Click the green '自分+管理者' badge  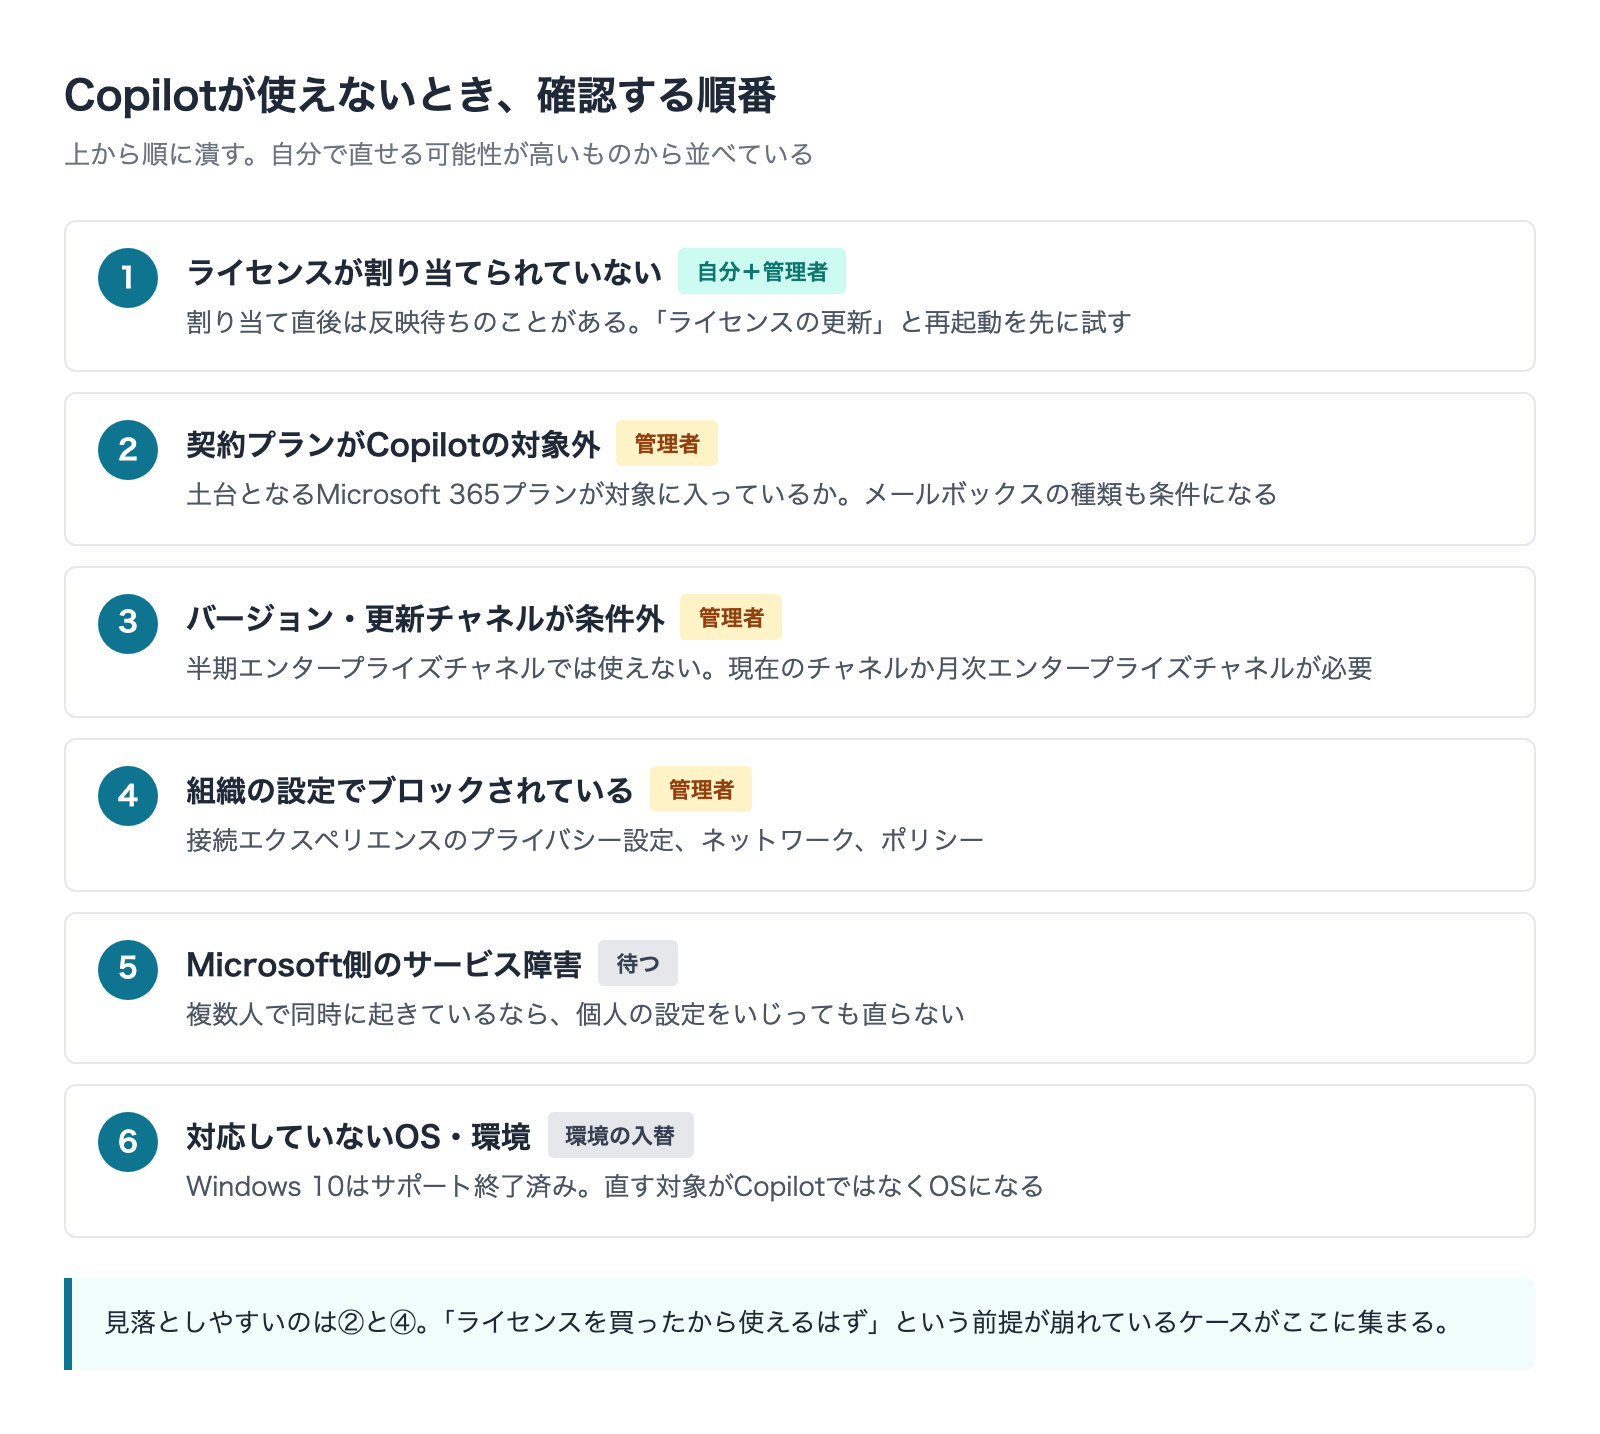[x=762, y=271]
